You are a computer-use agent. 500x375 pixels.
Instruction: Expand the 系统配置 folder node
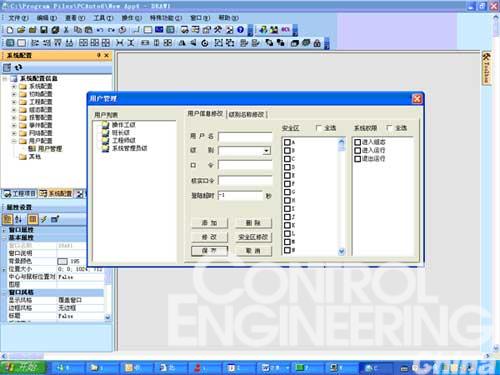tap(14, 86)
